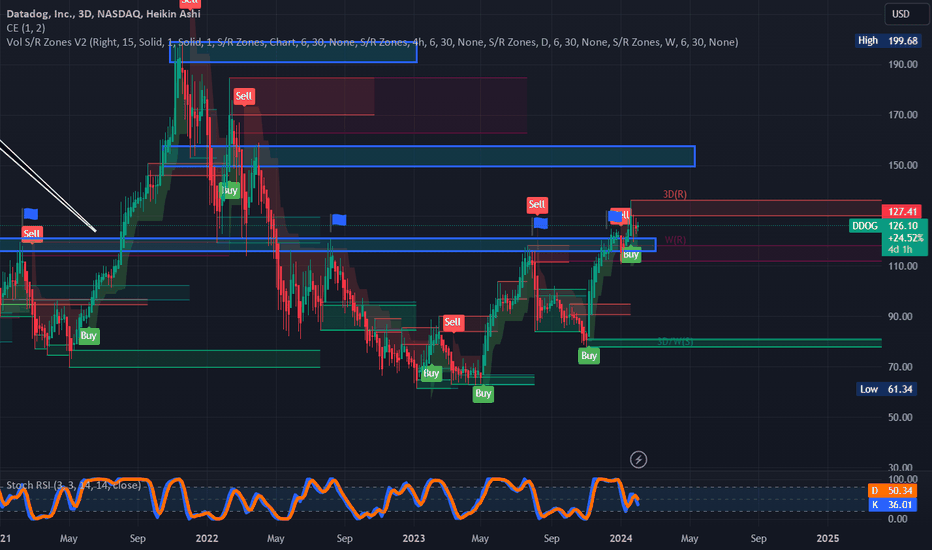Click the lightning bolt replay icon

638,460
